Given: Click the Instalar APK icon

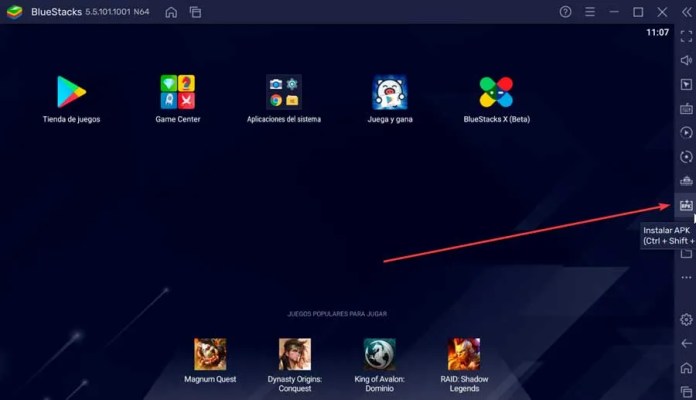Looking at the screenshot, I should pos(686,205).
